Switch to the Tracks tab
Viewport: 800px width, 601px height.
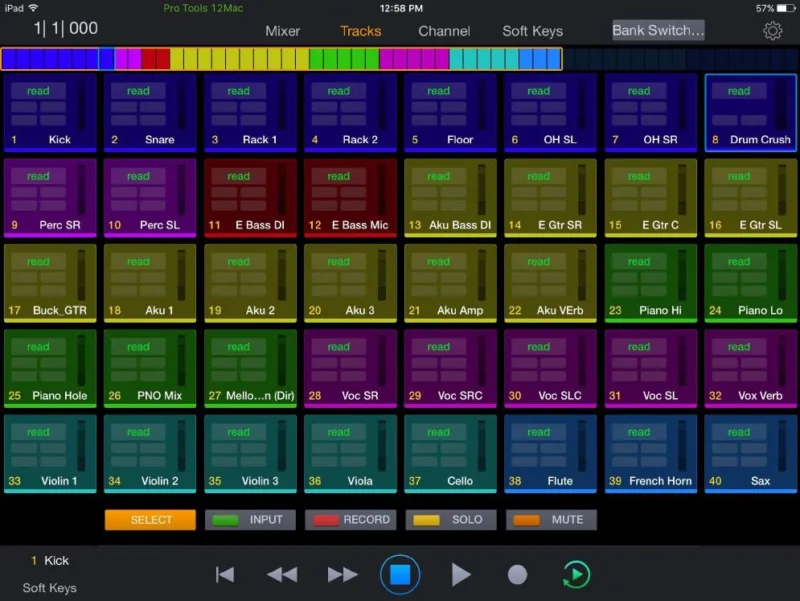(x=360, y=31)
